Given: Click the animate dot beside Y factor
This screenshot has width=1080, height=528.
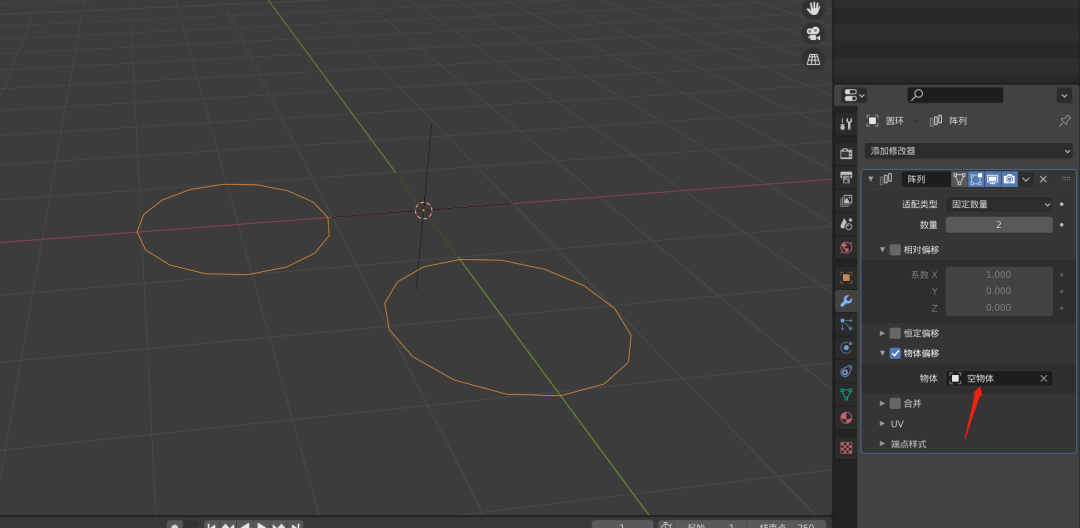Looking at the screenshot, I should (x=1061, y=291).
